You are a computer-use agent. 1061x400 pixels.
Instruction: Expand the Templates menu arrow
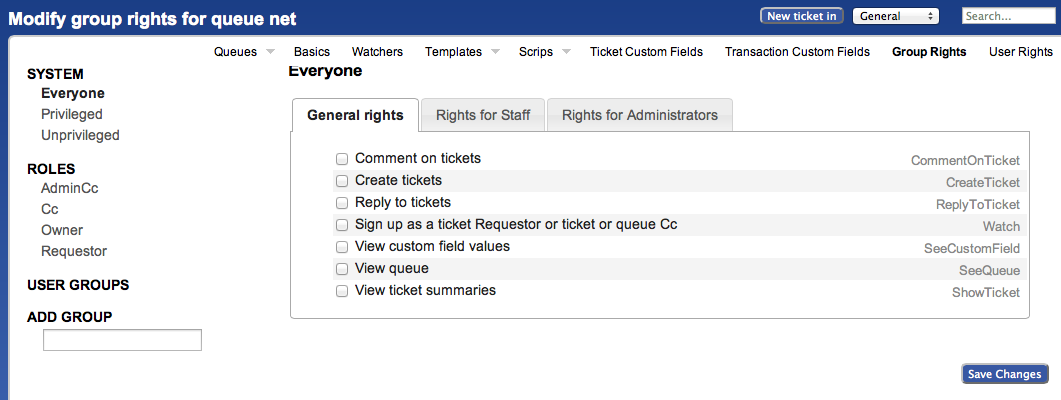pyautogui.click(x=498, y=51)
